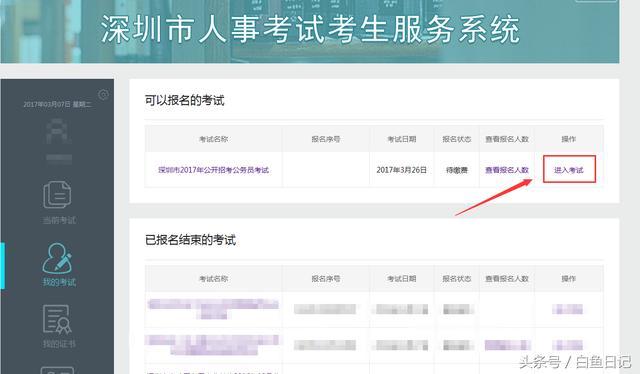Click 考试日期 header in 可以报名的考试 table
Image resolution: width=640 pixels, height=374 pixels.
(x=402, y=139)
